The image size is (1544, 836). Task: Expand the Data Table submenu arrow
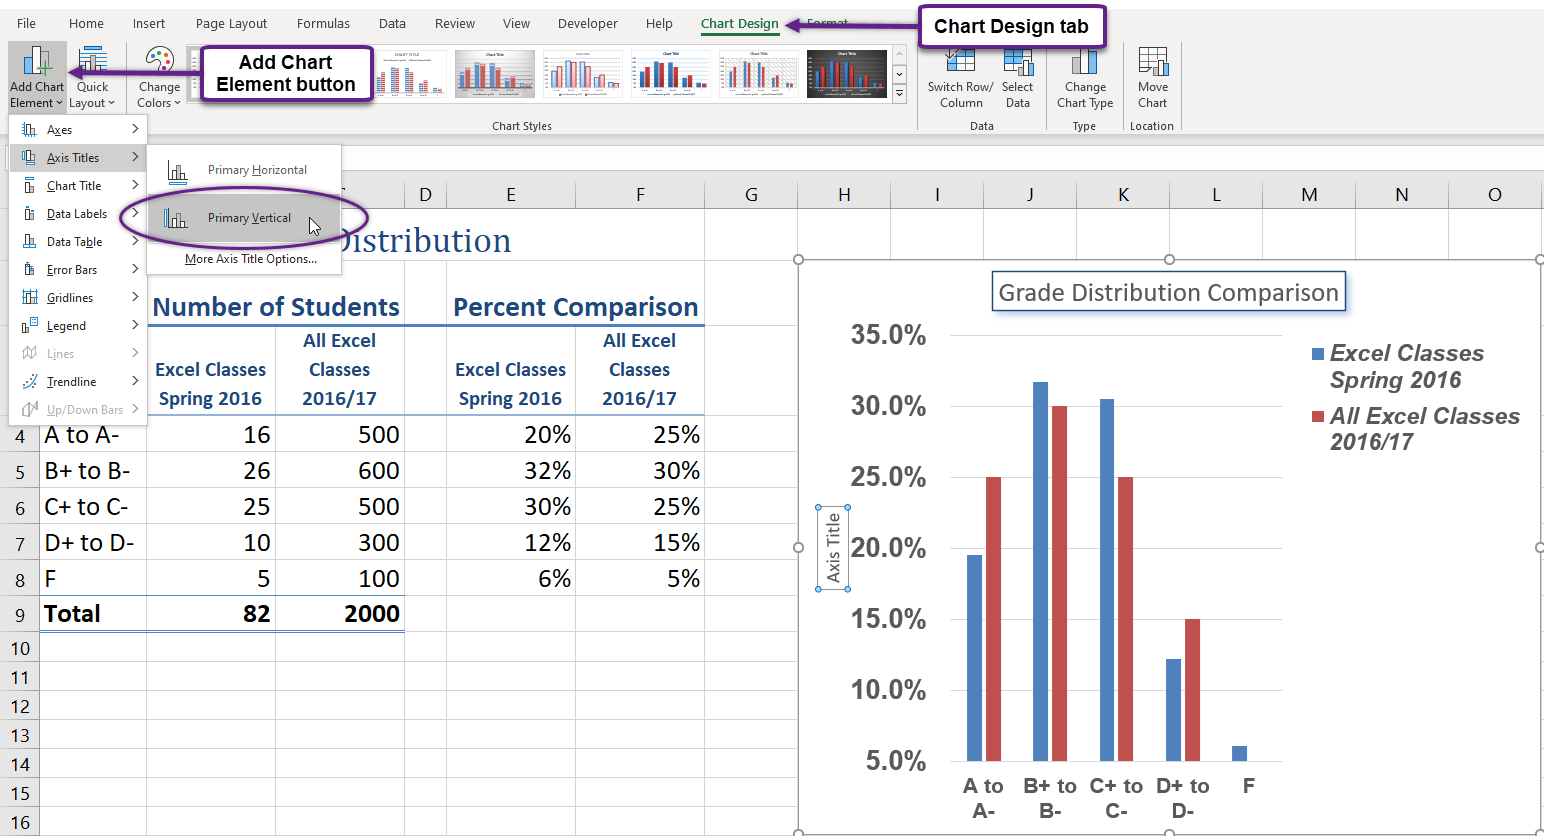pos(135,241)
